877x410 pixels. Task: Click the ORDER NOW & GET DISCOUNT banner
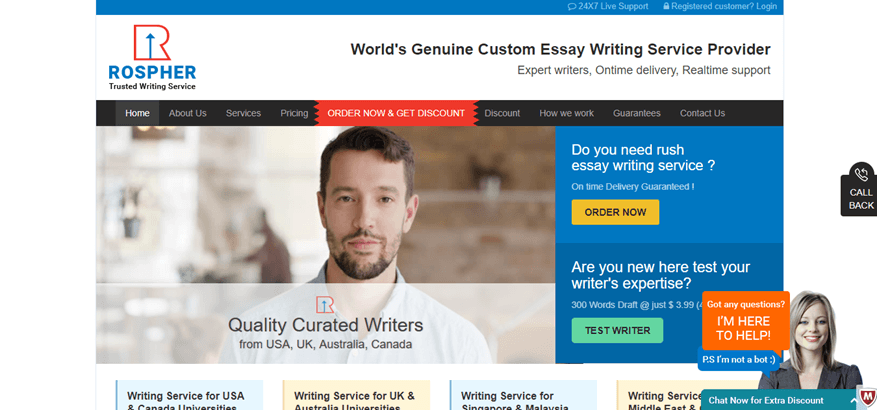pos(396,113)
